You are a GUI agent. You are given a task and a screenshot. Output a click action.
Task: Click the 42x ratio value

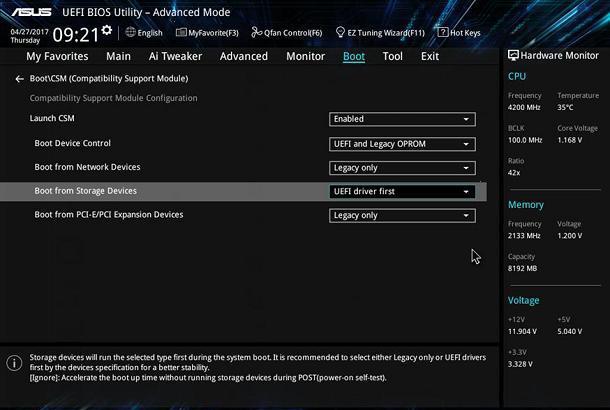(x=514, y=173)
